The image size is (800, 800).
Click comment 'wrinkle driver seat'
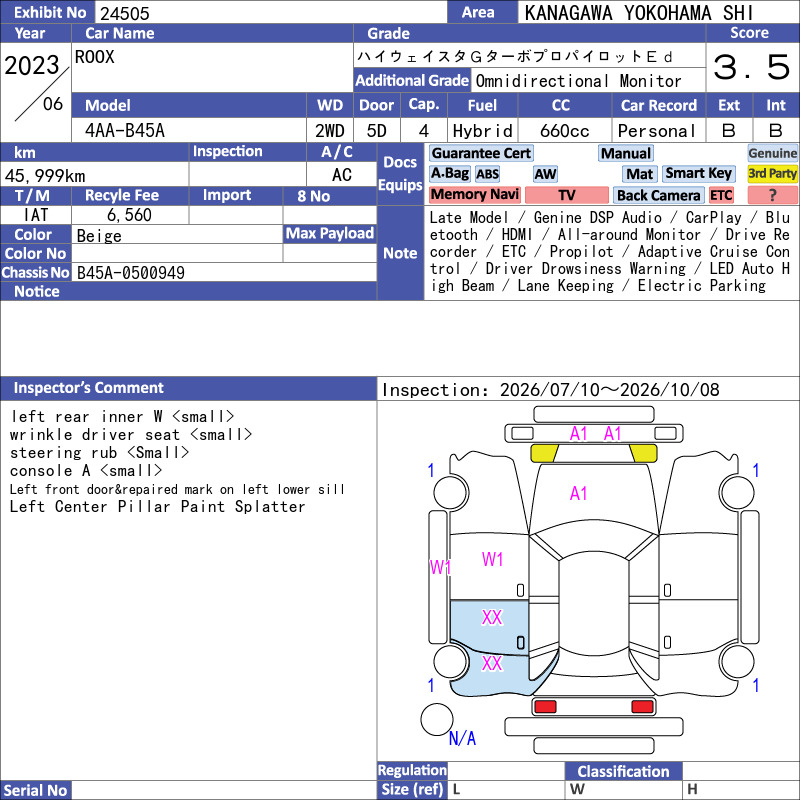click(x=131, y=434)
